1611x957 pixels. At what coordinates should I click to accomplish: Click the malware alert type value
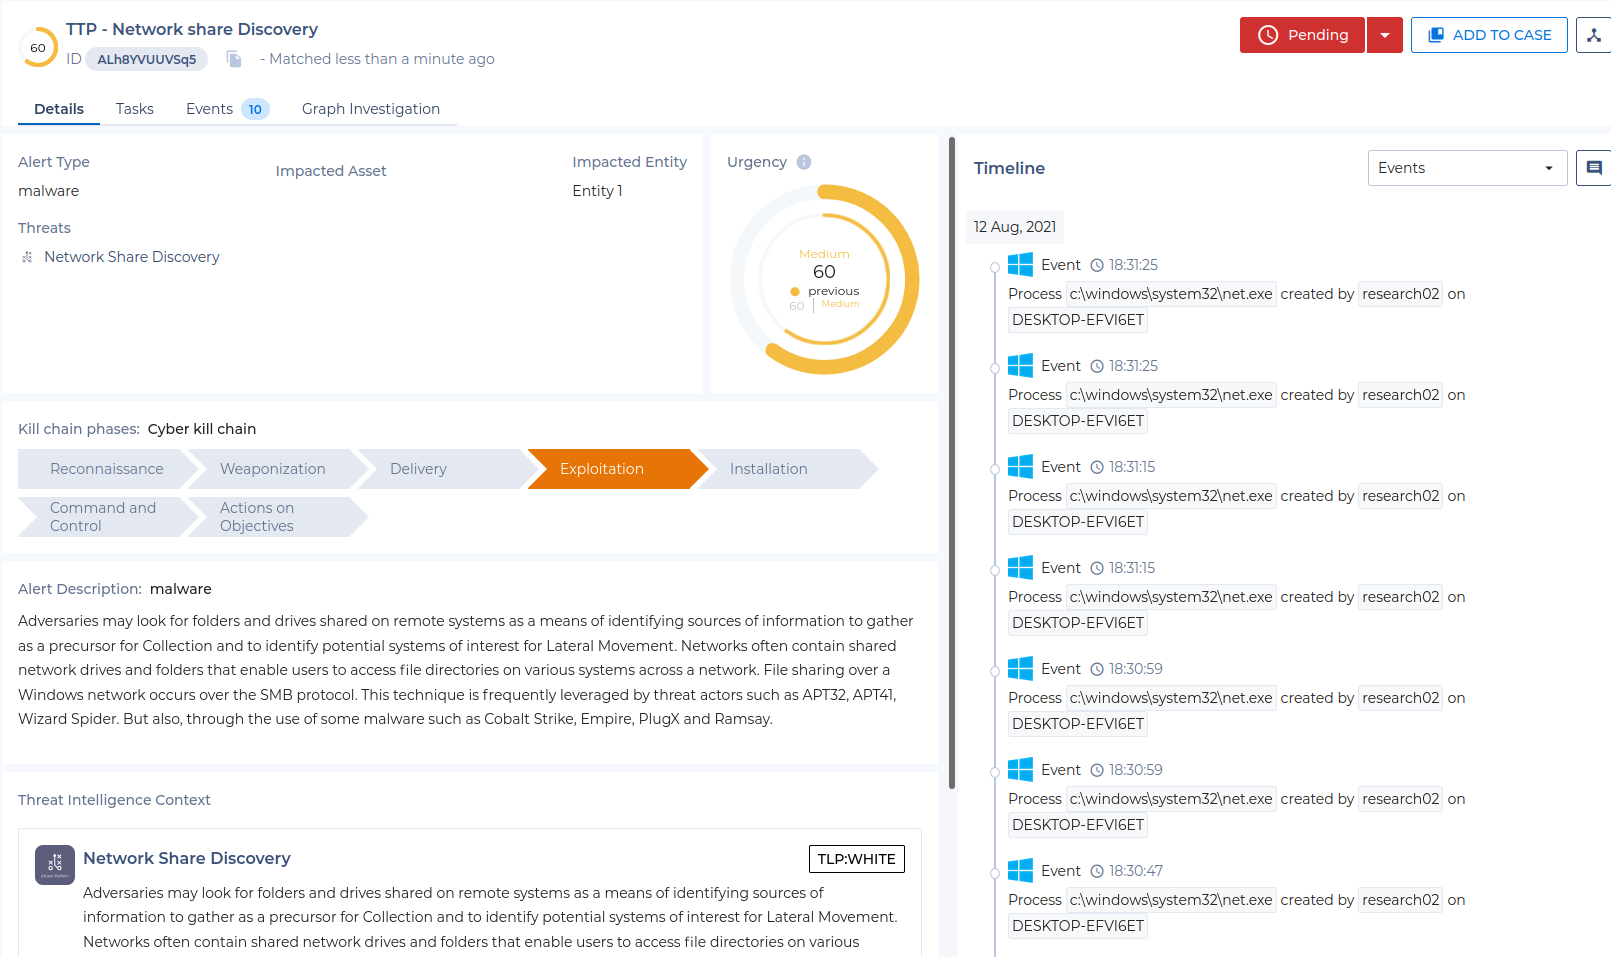48,191
